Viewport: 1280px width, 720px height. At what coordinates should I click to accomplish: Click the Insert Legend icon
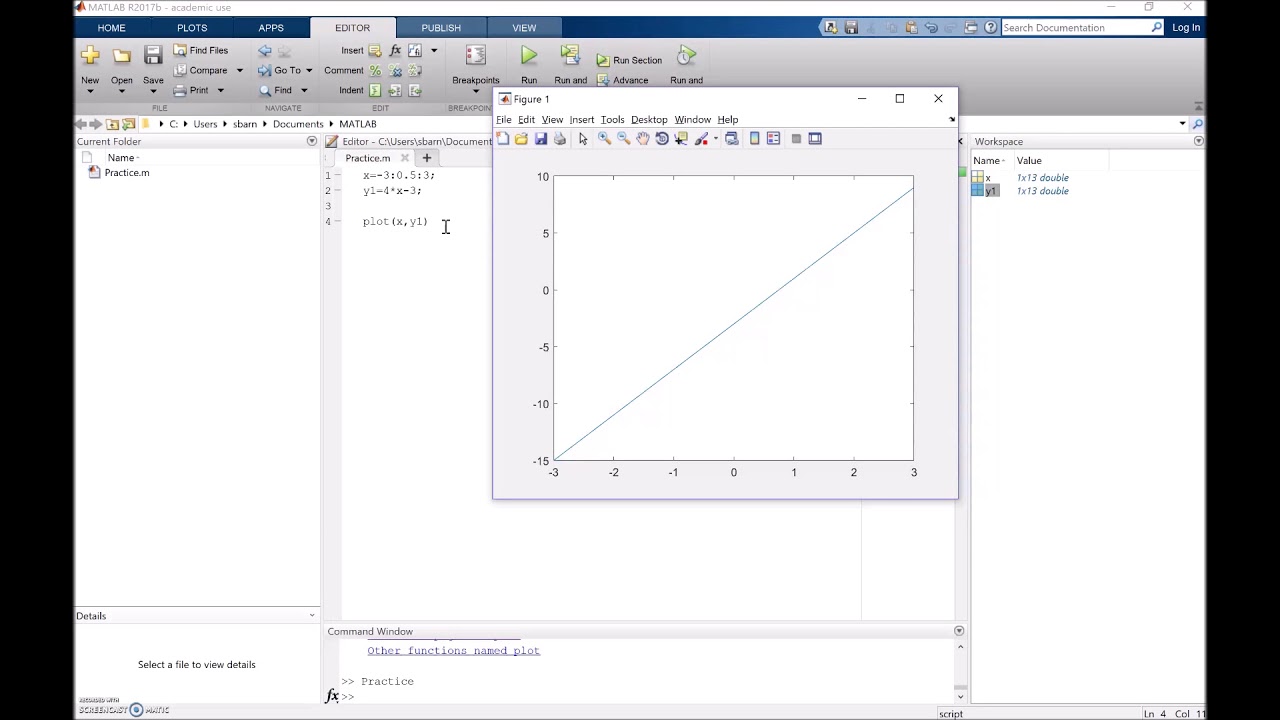pyautogui.click(x=774, y=139)
